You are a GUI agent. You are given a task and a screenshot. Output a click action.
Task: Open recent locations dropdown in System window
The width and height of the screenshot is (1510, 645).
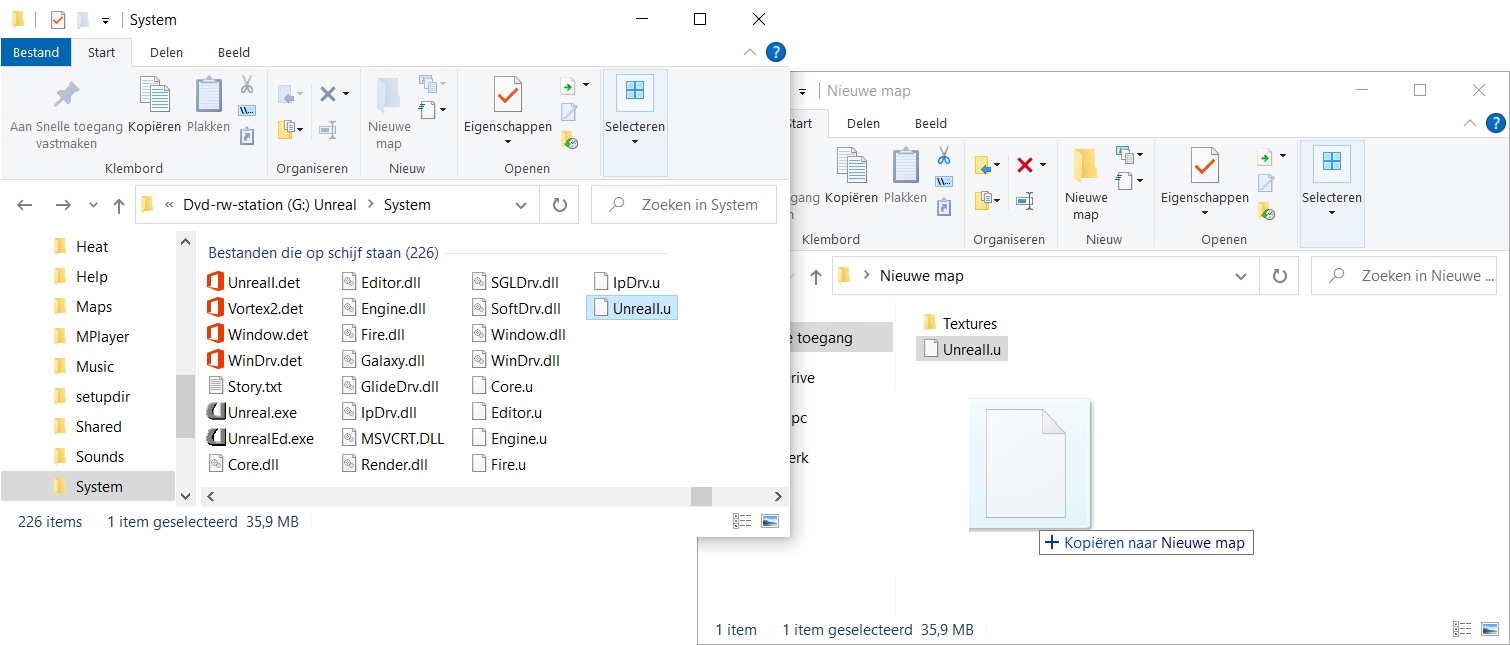[93, 205]
